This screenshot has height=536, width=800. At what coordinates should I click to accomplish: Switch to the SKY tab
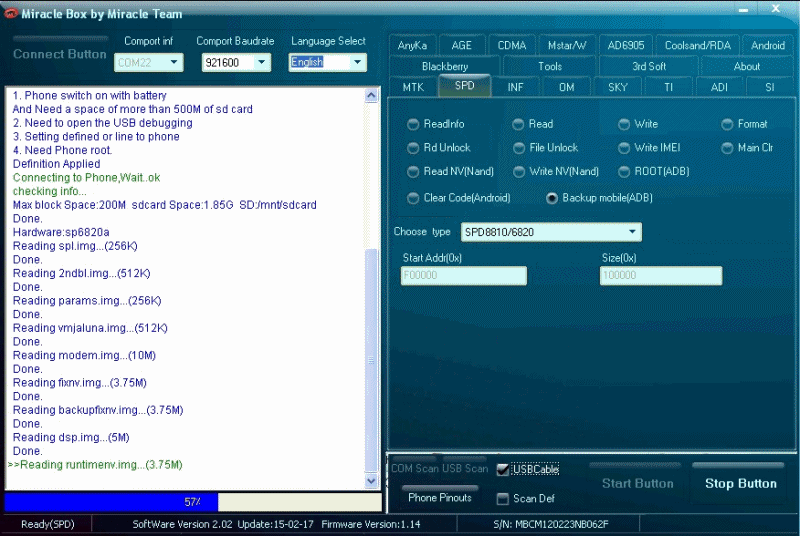(x=617, y=87)
